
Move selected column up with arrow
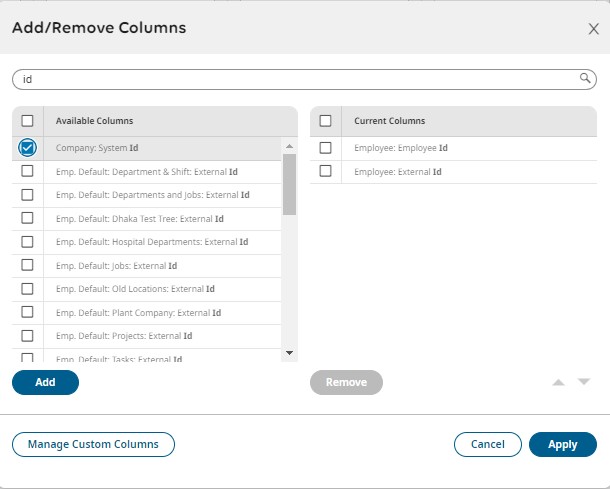(559, 382)
